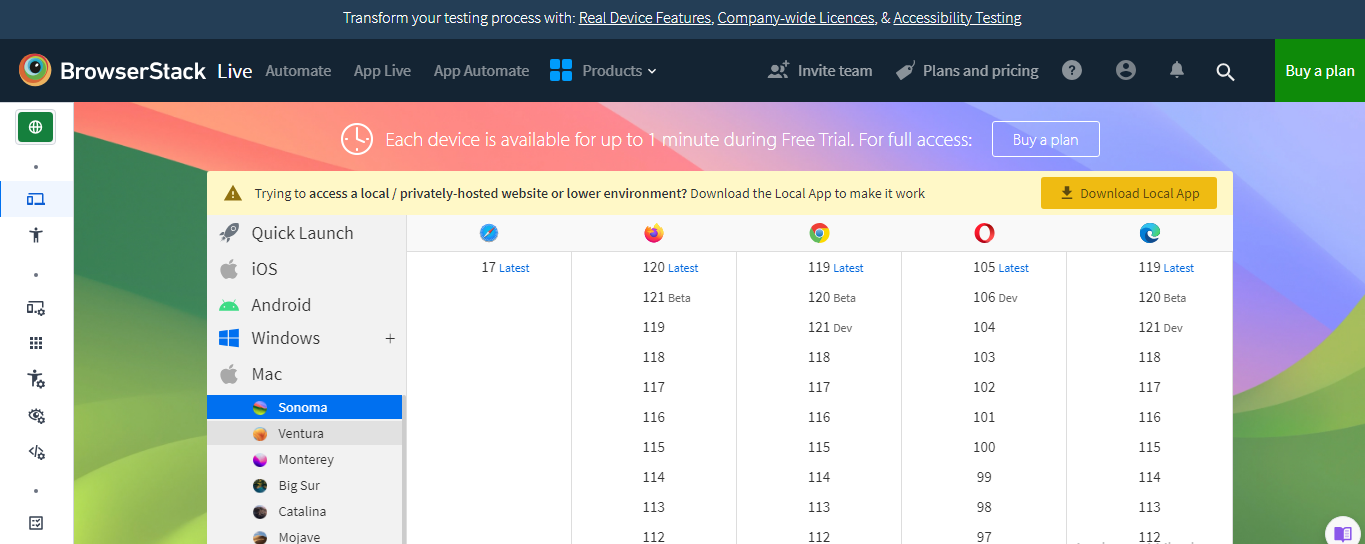
Task: Open the Real Device Features link
Action: click(x=646, y=18)
